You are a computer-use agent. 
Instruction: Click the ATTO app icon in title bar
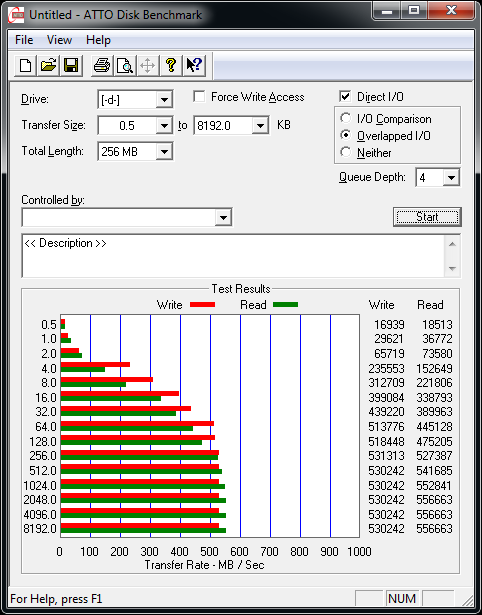pyautogui.click(x=17, y=15)
